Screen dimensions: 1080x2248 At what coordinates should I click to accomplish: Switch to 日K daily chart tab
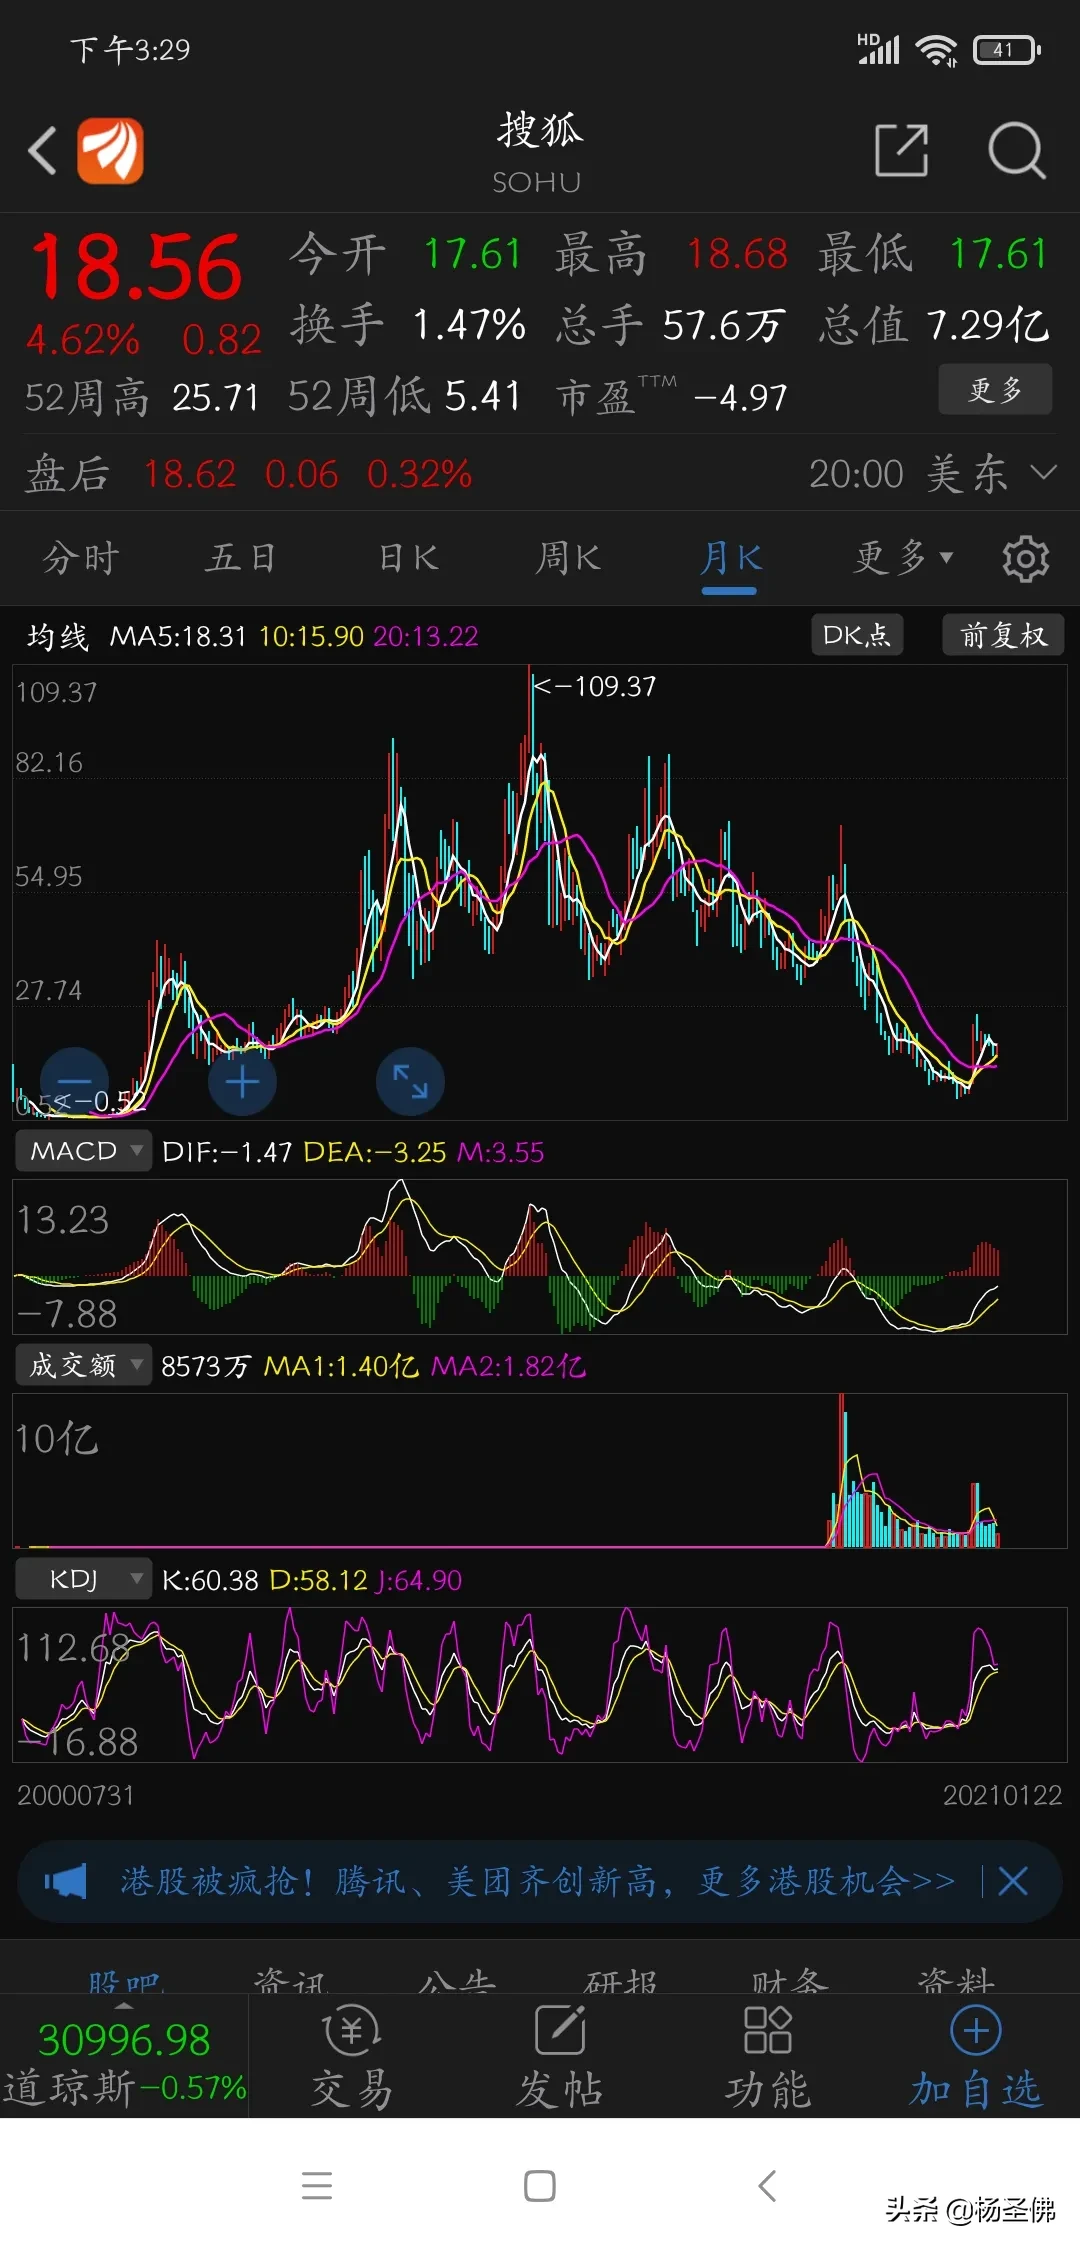click(408, 558)
